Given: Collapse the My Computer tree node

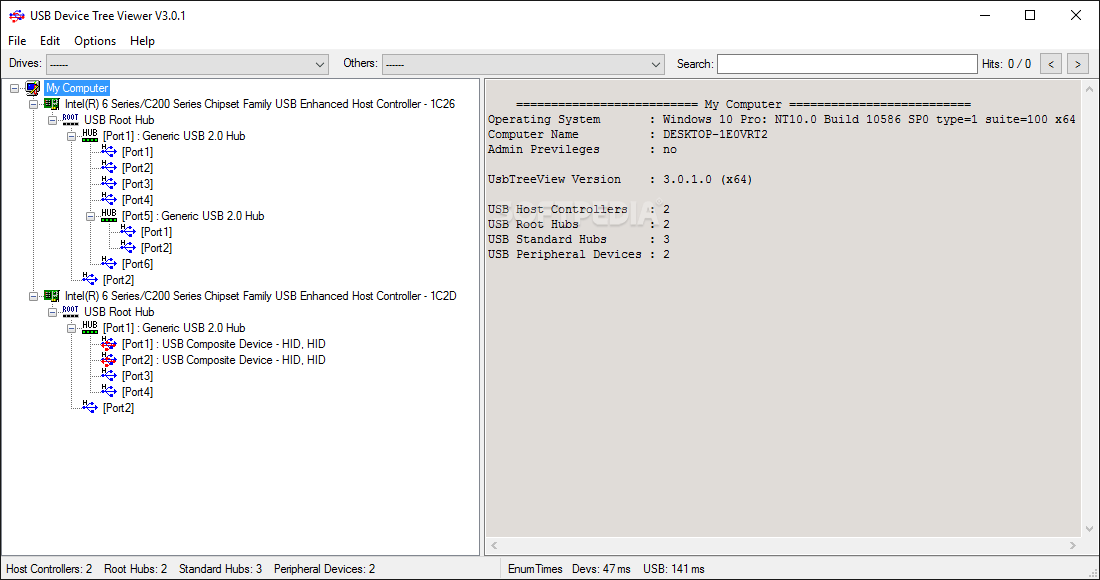Looking at the screenshot, I should pos(15,87).
